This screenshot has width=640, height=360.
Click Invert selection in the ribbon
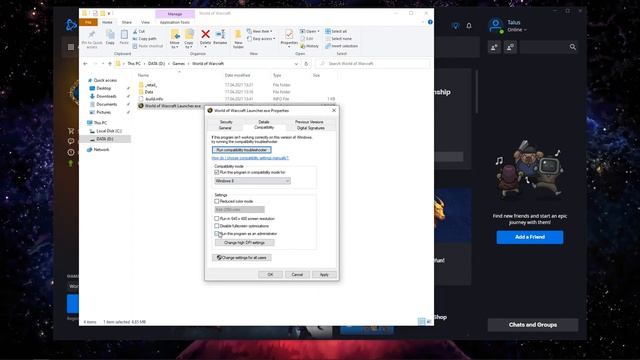point(342,46)
